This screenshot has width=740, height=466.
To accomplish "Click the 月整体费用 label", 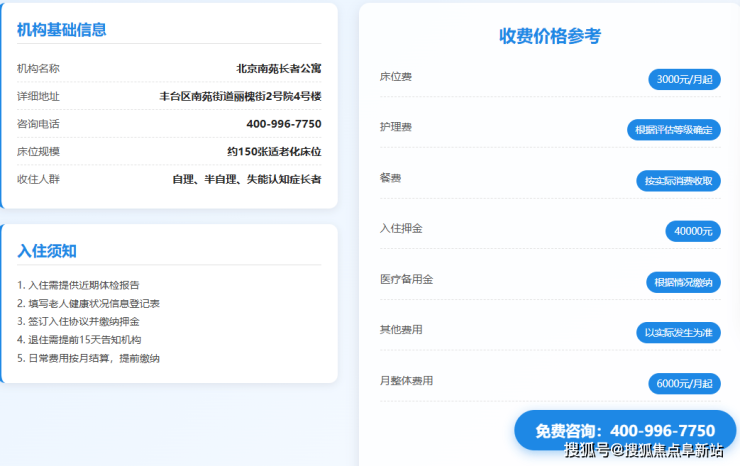I will click(x=406, y=381).
